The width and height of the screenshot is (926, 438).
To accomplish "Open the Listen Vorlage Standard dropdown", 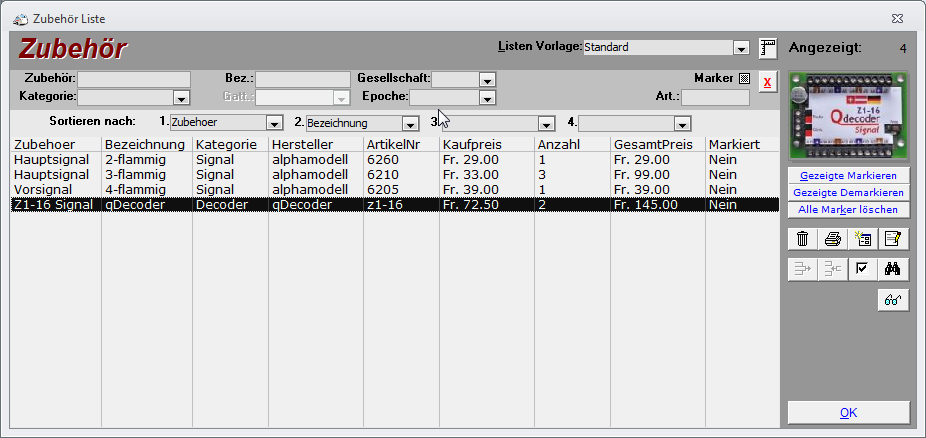I will pos(741,48).
